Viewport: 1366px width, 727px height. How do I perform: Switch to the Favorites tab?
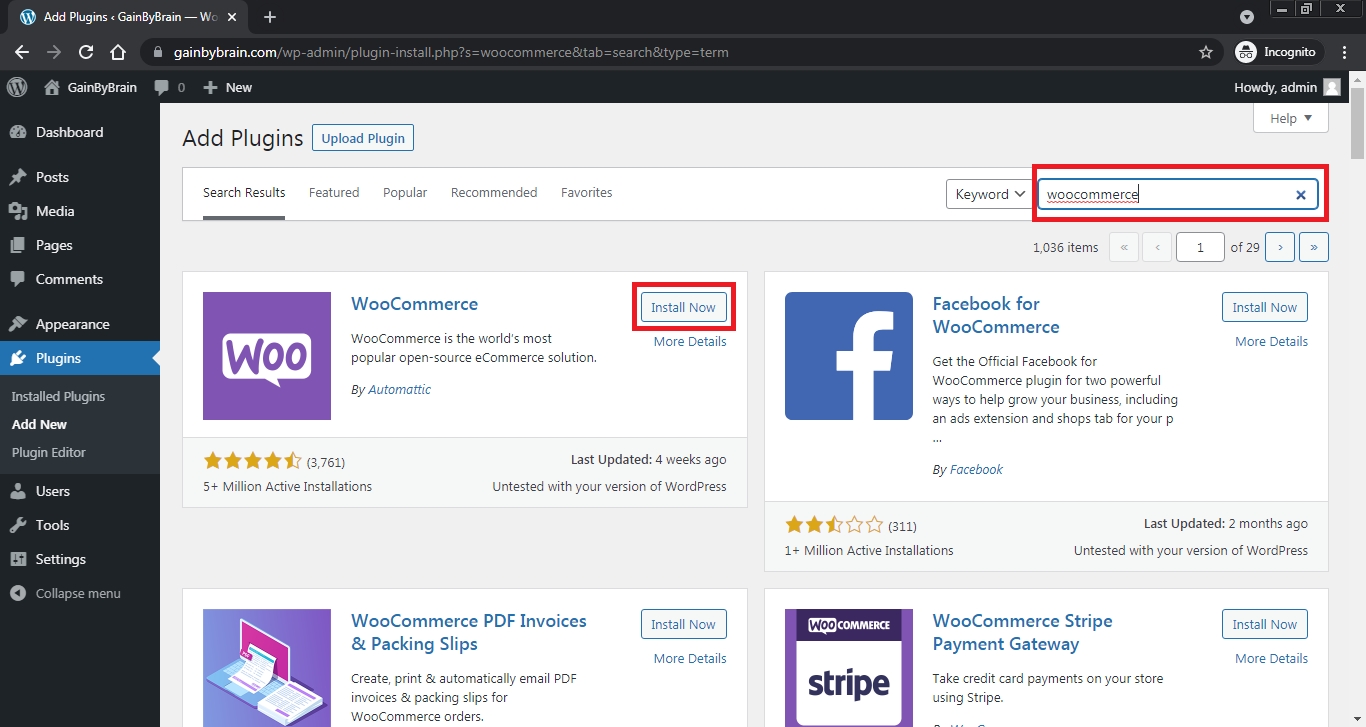(587, 192)
